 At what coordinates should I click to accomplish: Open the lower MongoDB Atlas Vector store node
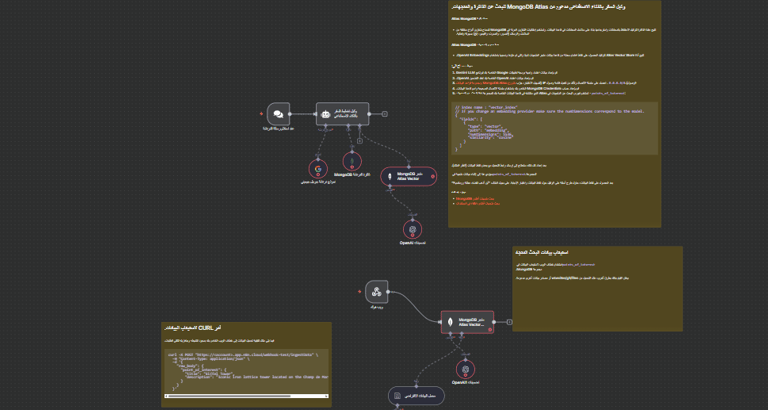click(467, 322)
